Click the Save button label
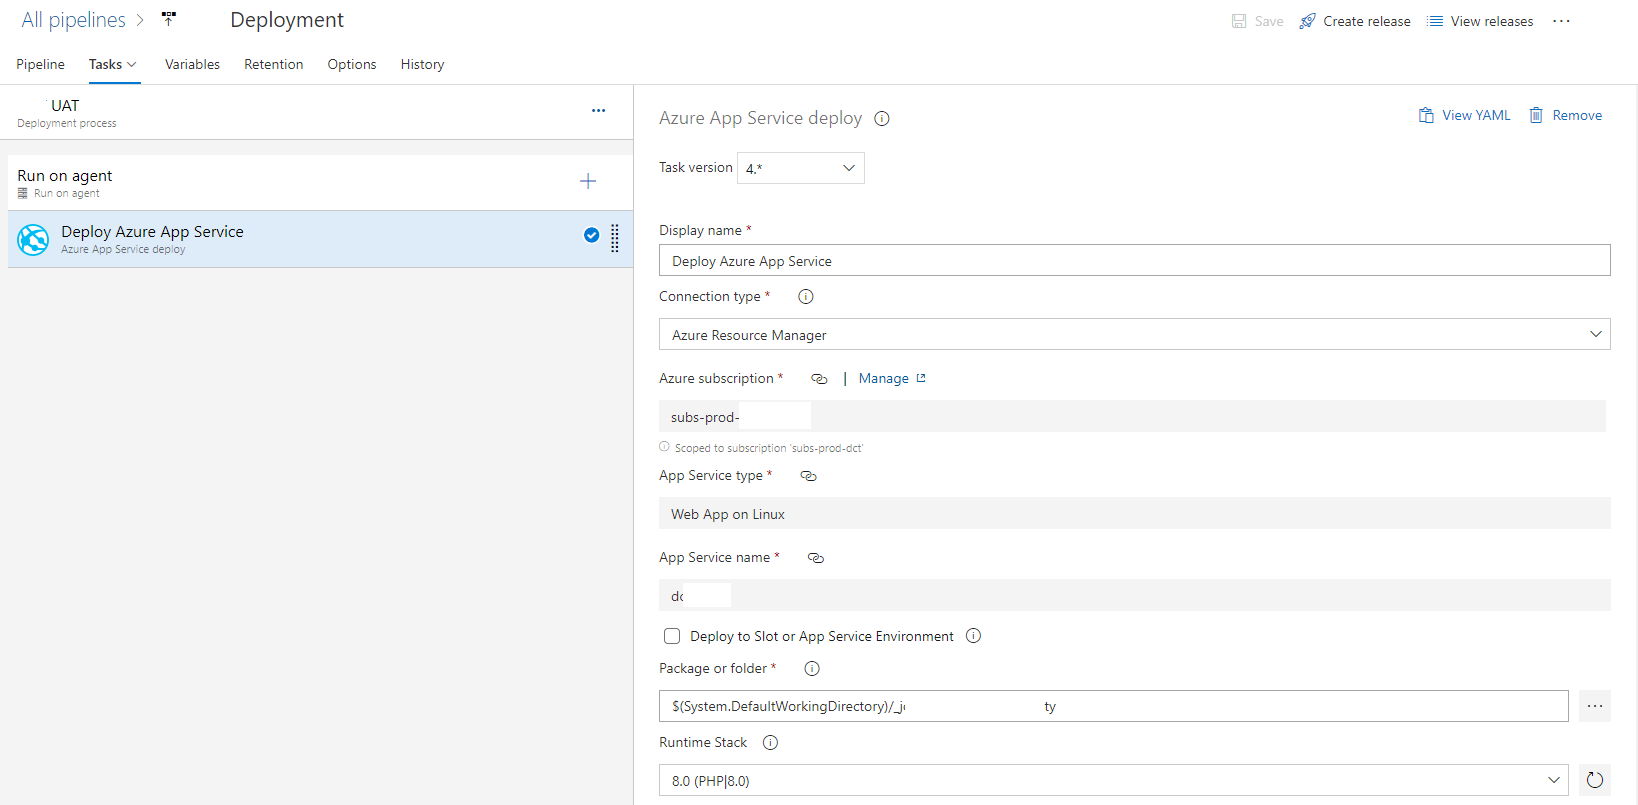Viewport: 1638px width, 805px height. pyautogui.click(x=1269, y=21)
